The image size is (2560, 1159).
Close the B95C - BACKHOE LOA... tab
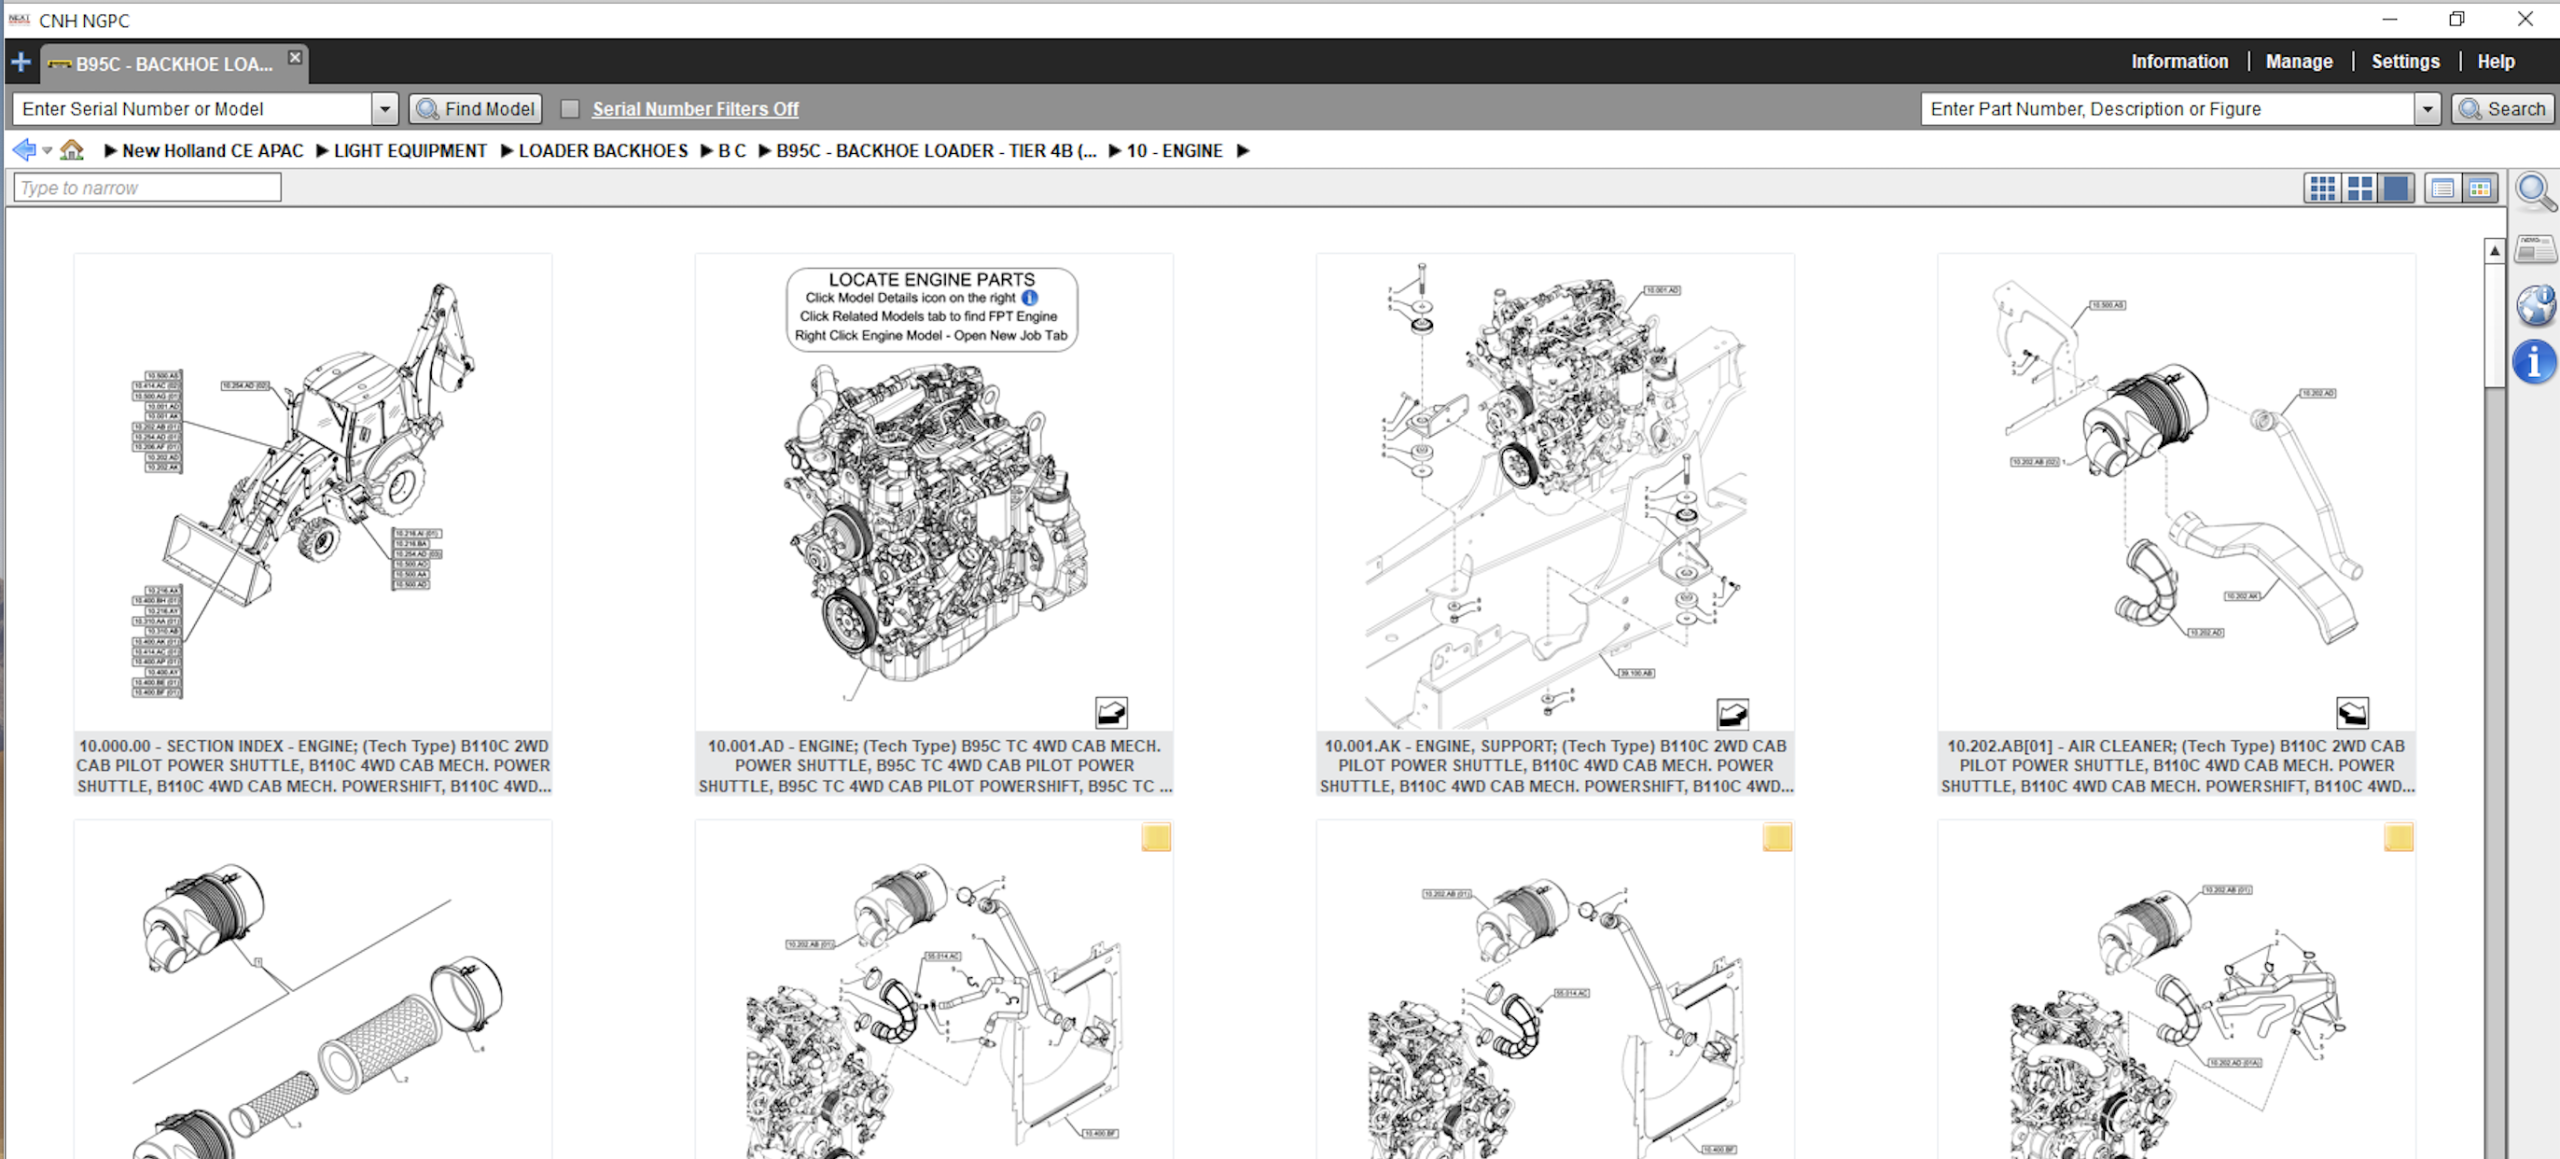point(295,57)
